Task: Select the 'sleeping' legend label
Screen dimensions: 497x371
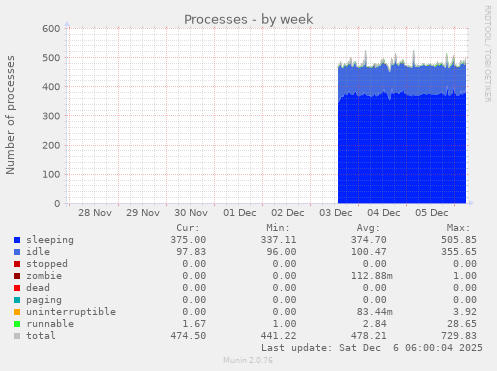Action: pos(50,240)
